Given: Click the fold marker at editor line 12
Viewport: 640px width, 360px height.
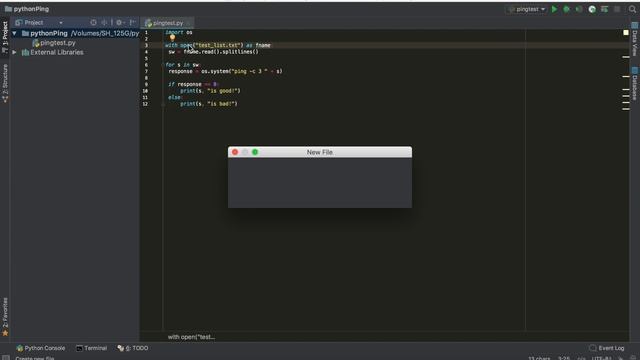Looking at the screenshot, I should 163,104.
